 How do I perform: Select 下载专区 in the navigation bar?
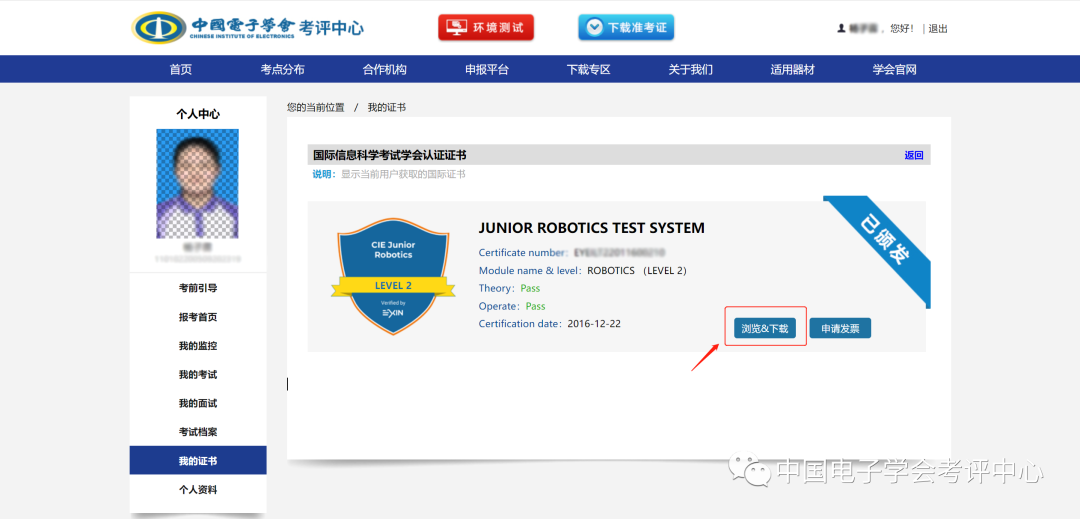(x=589, y=69)
